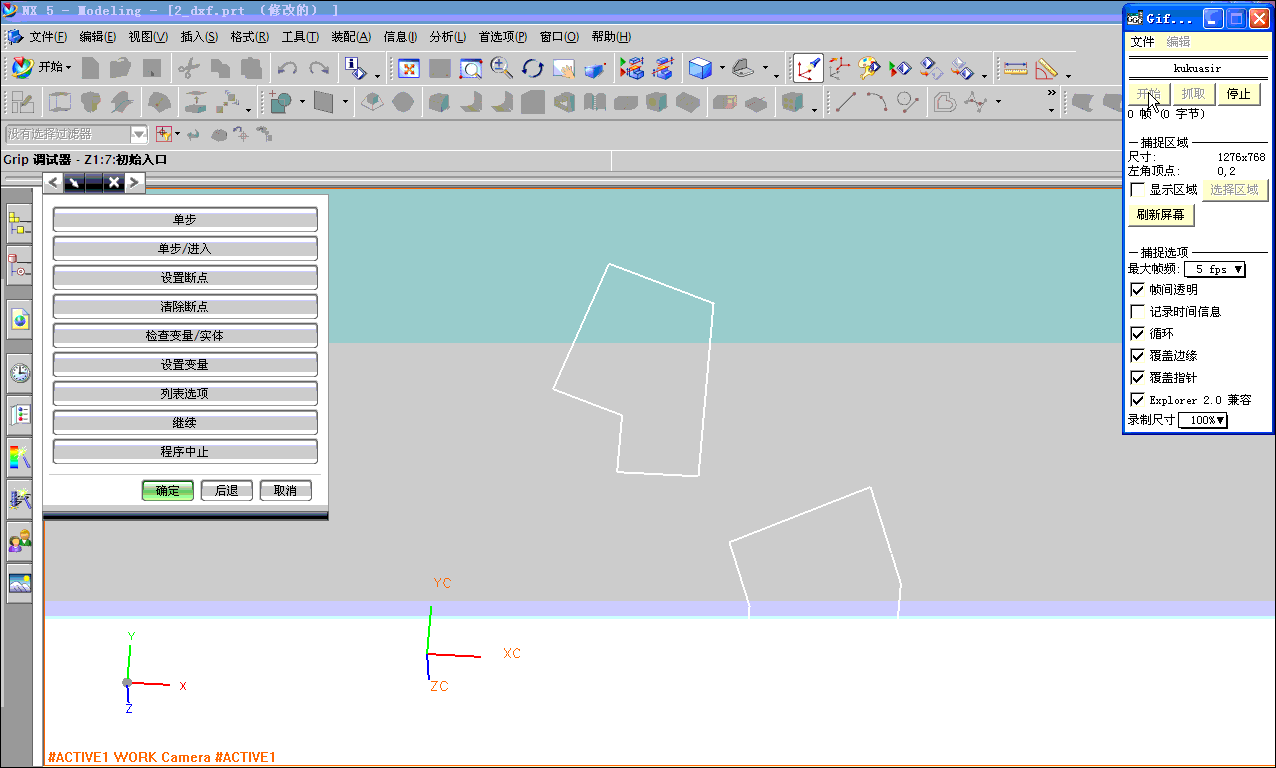Toggle the 循环 checkbox

1137,334
